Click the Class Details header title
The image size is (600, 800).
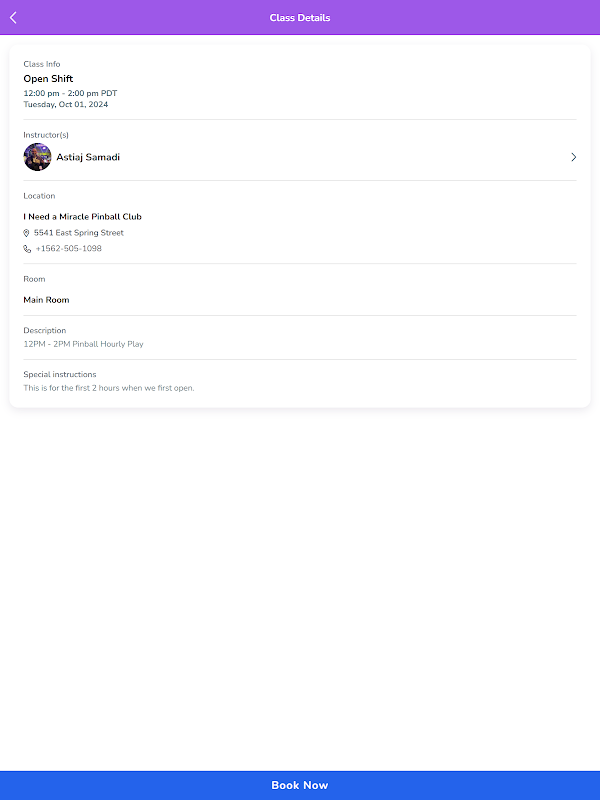pos(300,18)
